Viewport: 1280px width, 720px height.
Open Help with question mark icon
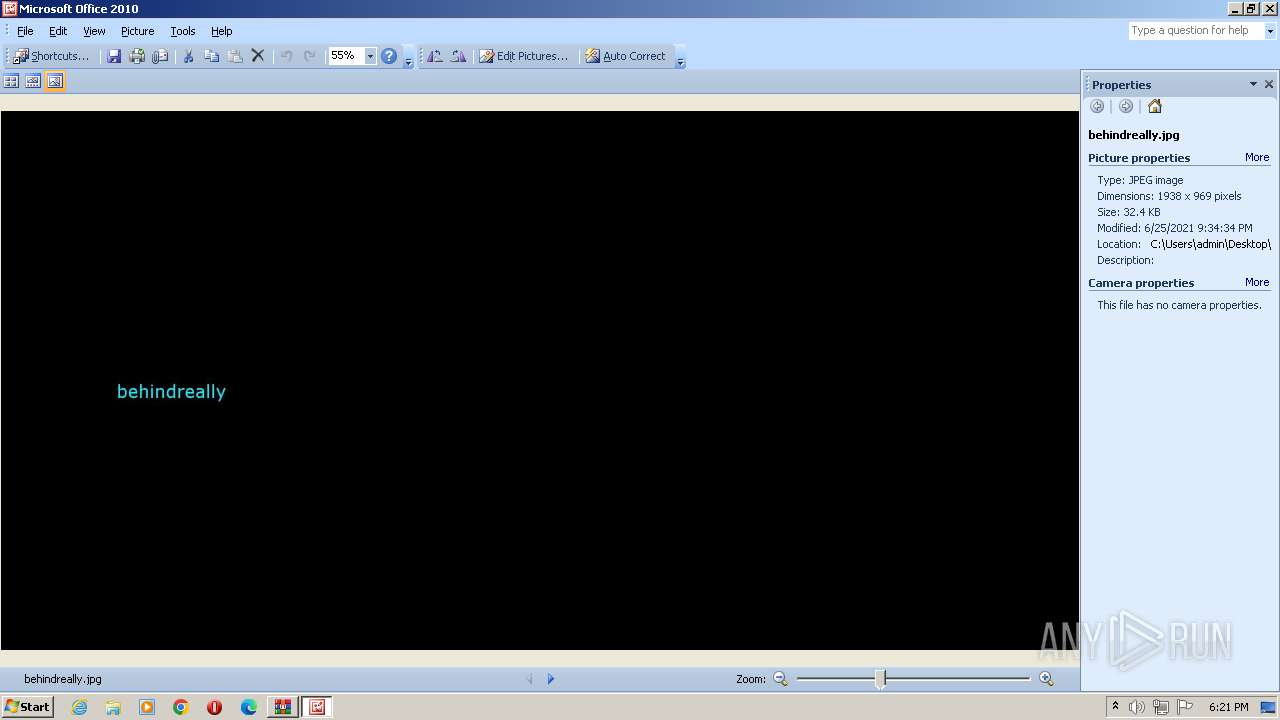(389, 56)
